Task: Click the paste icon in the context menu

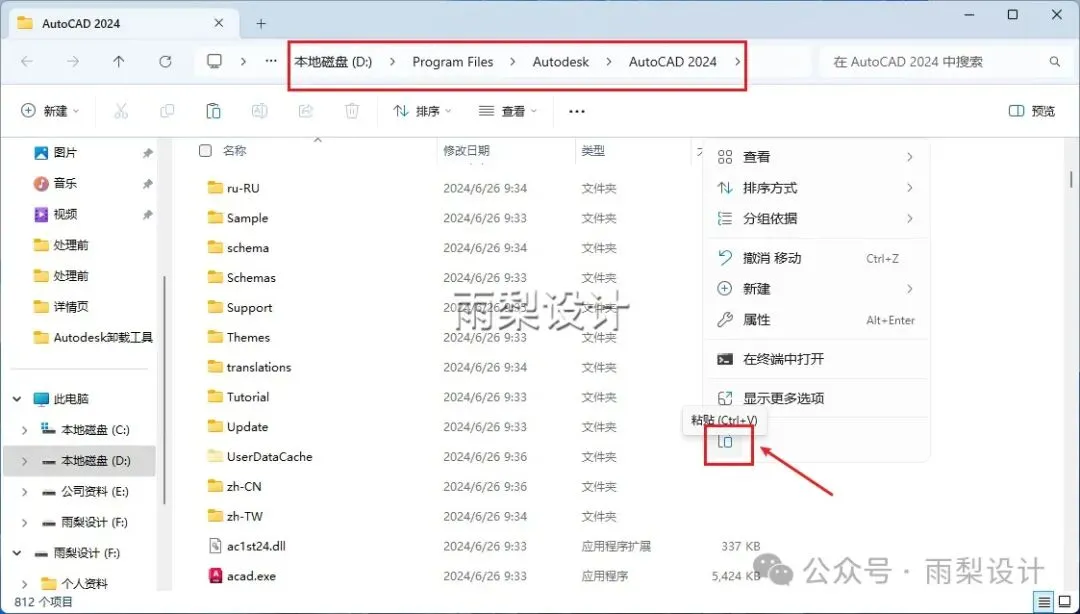Action: [725, 442]
